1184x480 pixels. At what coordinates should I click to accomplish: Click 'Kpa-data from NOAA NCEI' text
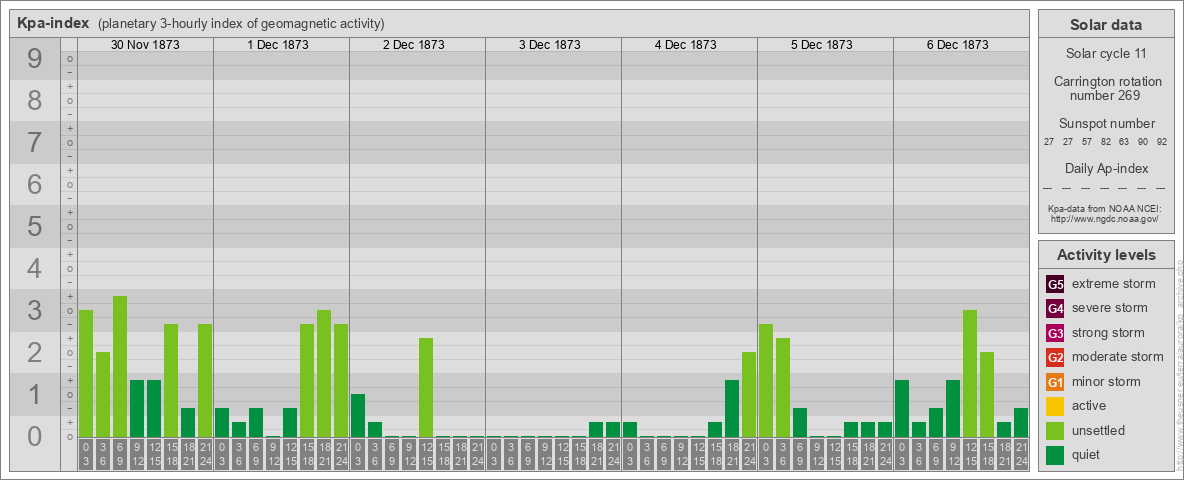coord(1105,208)
